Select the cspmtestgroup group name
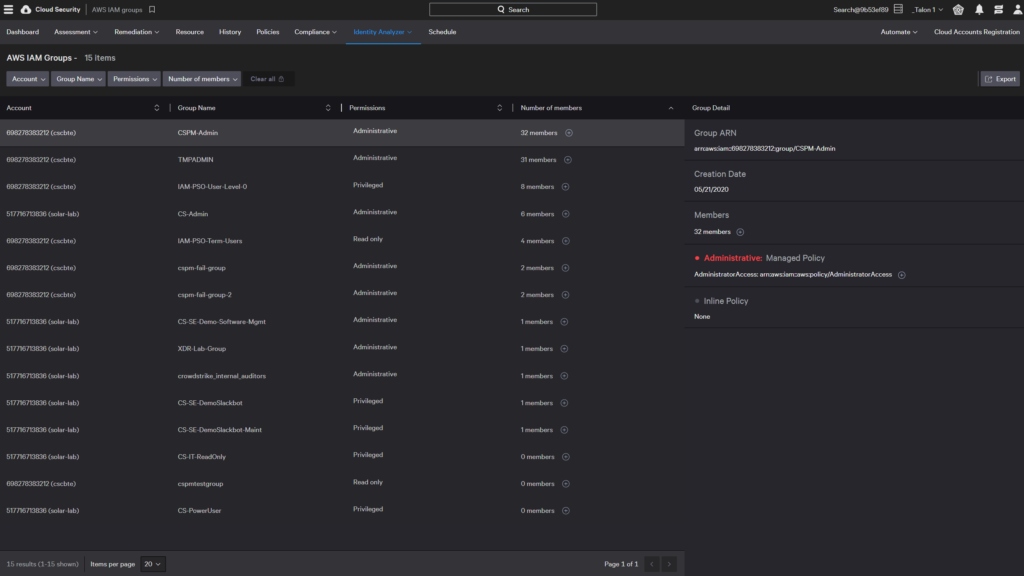 pos(200,484)
